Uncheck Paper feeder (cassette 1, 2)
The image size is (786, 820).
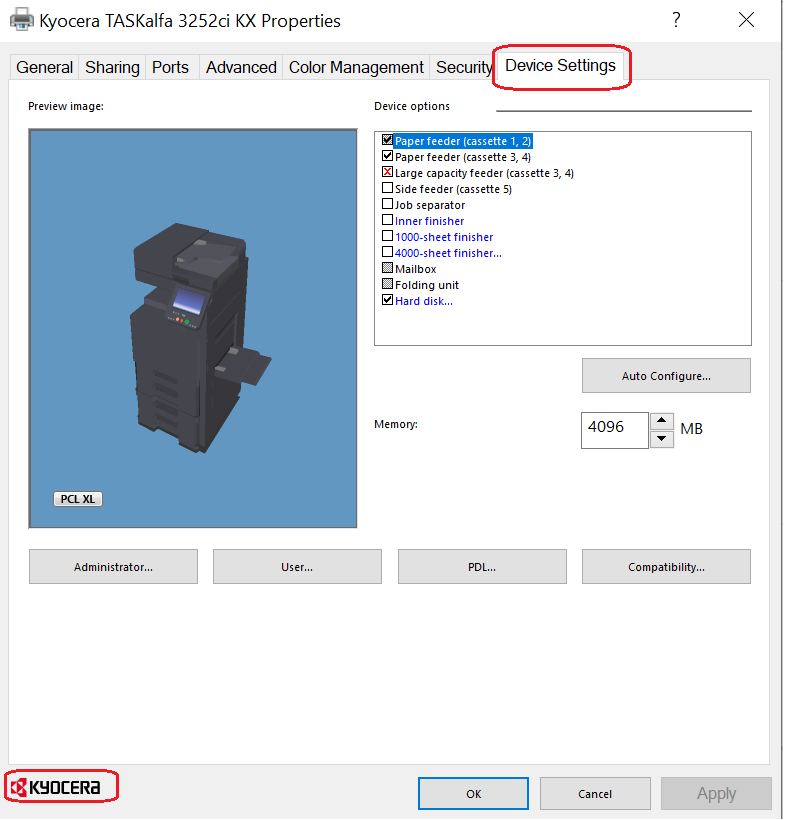pos(388,141)
